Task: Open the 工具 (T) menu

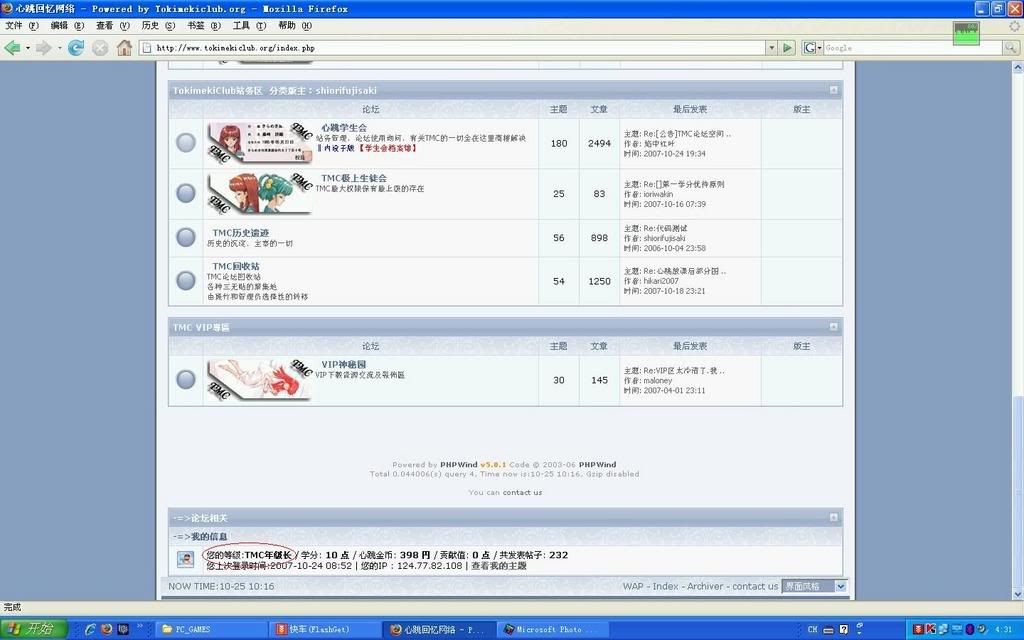Action: pos(249,26)
